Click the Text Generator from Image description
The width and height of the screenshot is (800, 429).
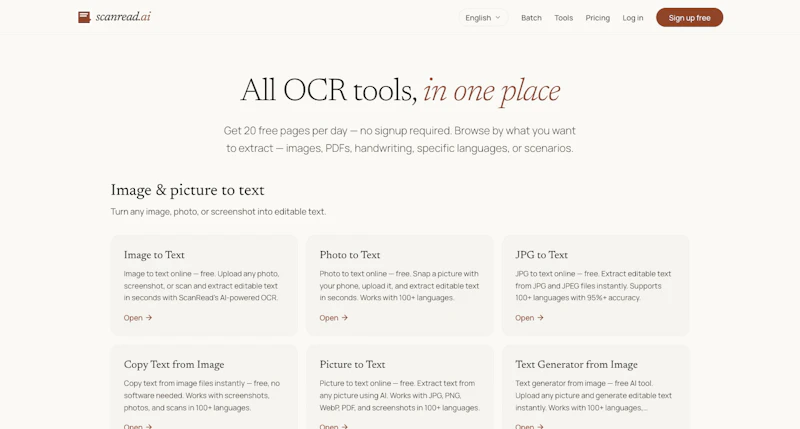click(593, 395)
